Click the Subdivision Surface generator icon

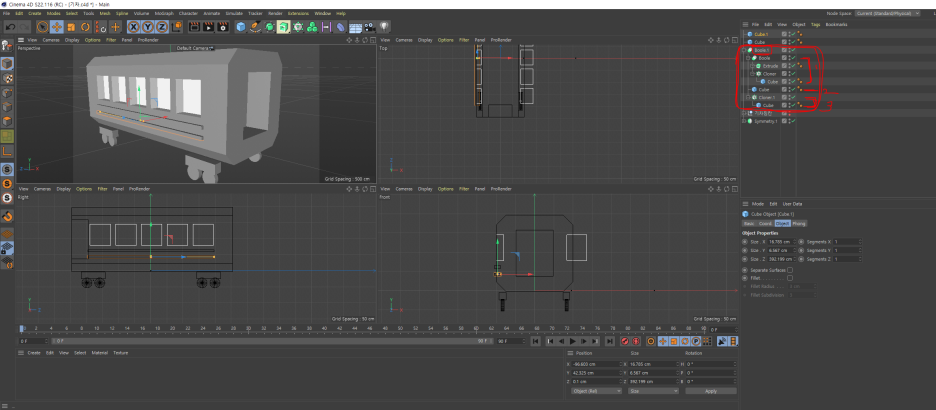[x=269, y=27]
